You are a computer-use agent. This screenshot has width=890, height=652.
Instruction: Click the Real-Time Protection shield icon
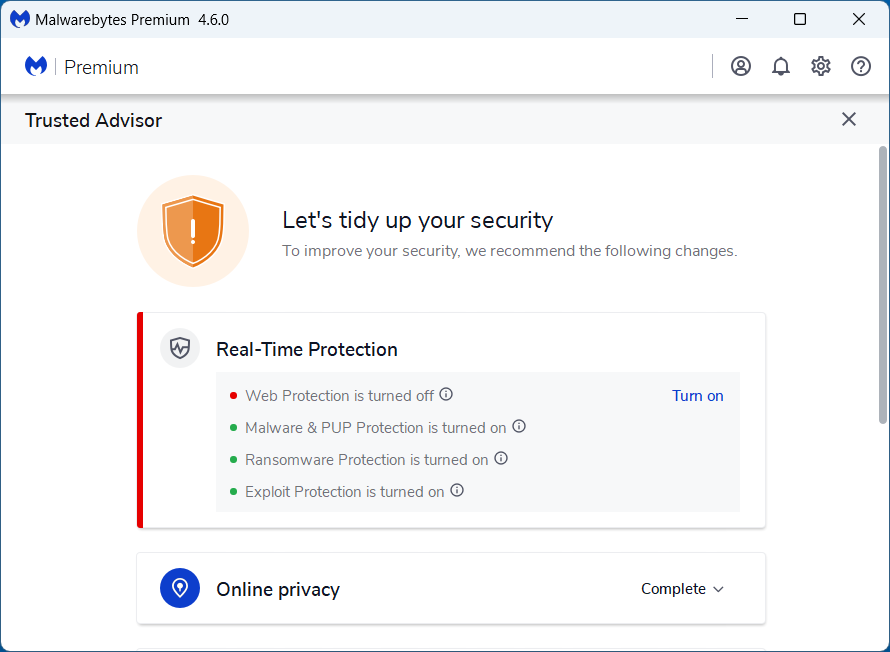point(180,348)
